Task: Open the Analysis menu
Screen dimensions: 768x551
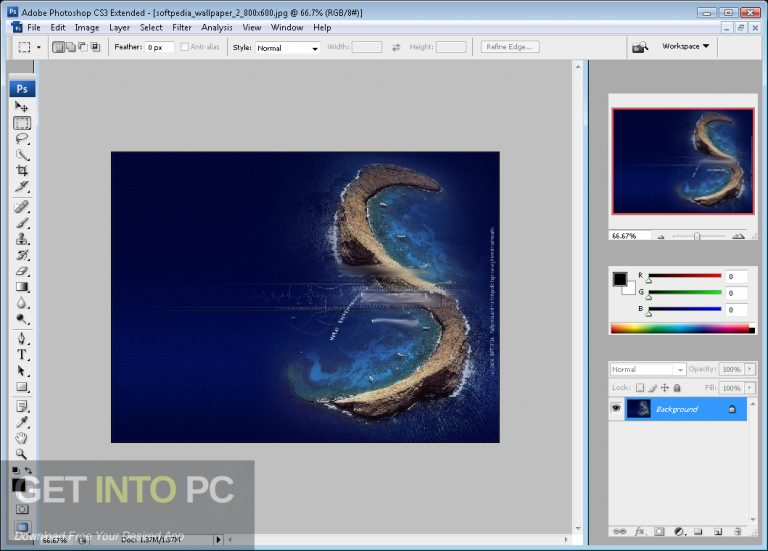Action: tap(216, 27)
